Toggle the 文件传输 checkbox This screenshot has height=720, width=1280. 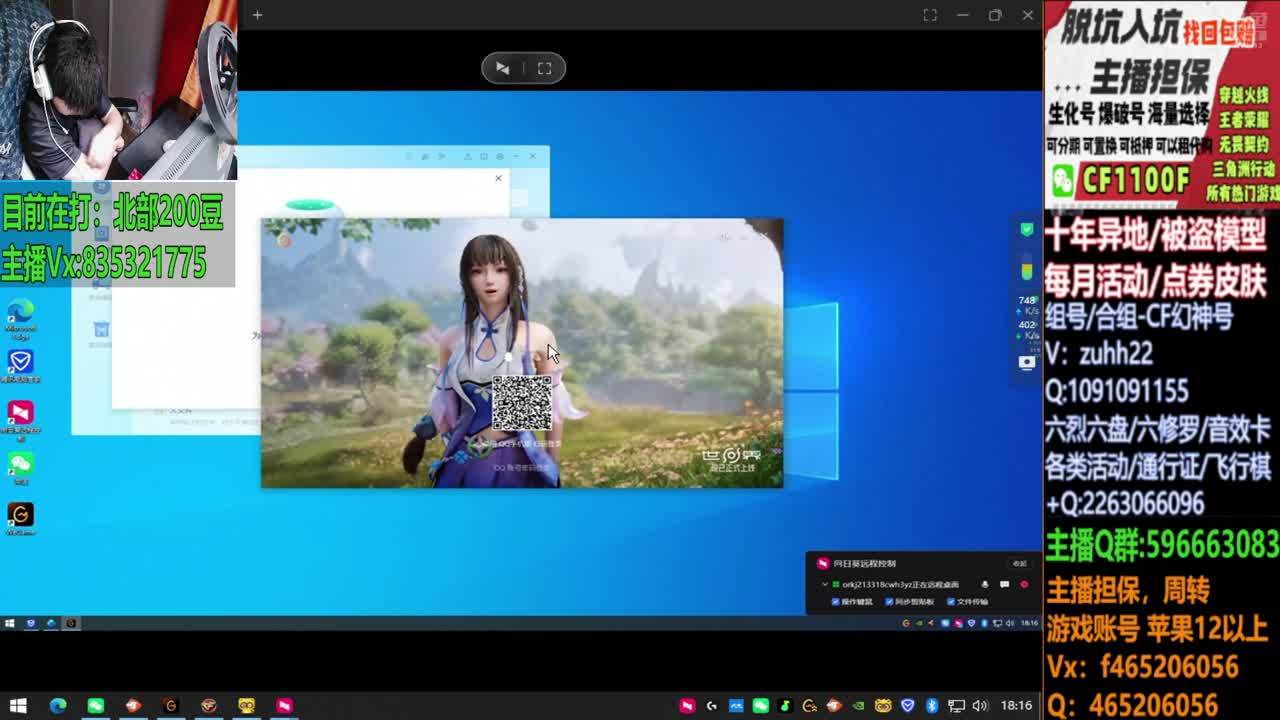point(950,602)
